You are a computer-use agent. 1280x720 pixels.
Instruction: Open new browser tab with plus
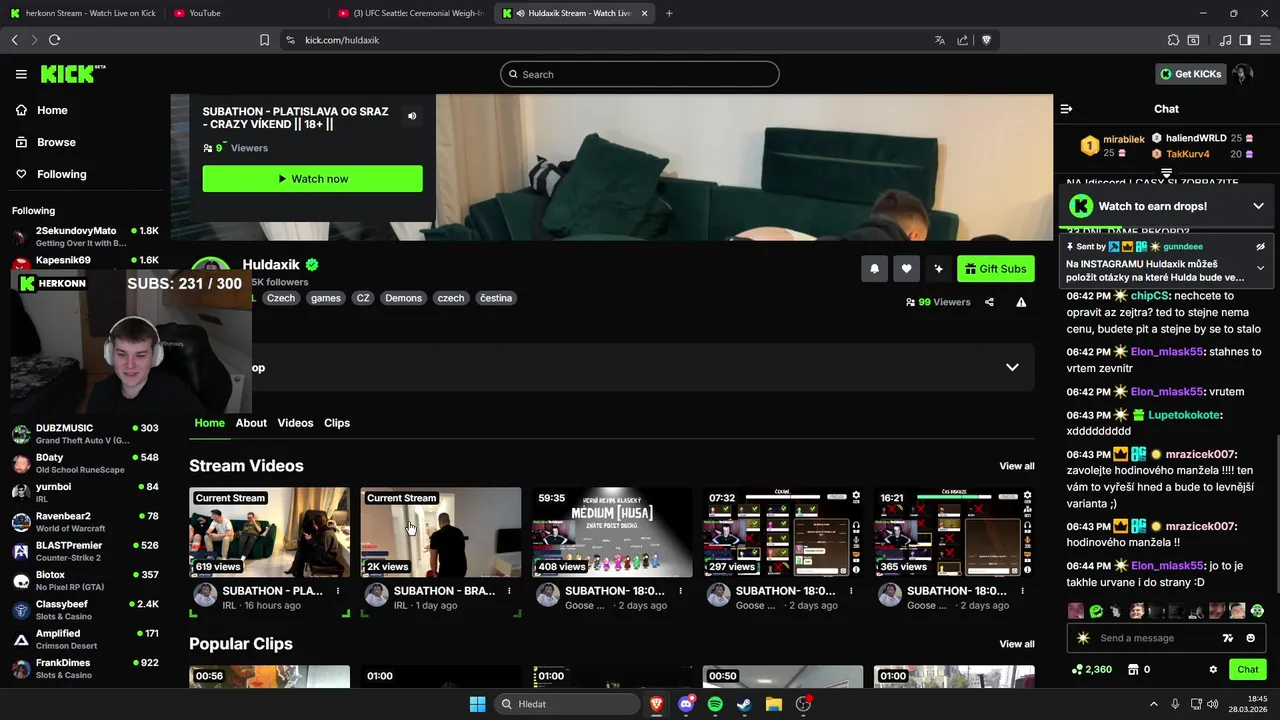pos(669,13)
